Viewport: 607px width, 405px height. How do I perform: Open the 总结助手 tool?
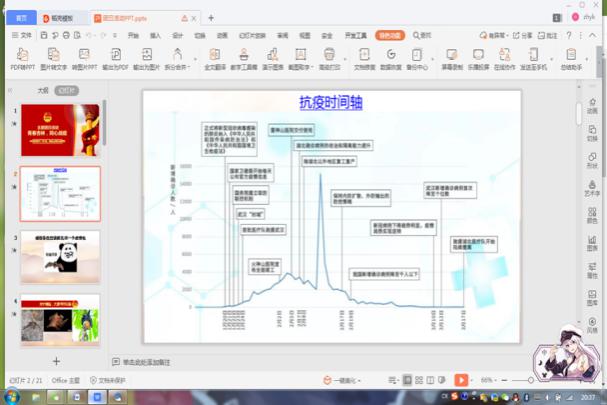pyautogui.click(x=571, y=59)
